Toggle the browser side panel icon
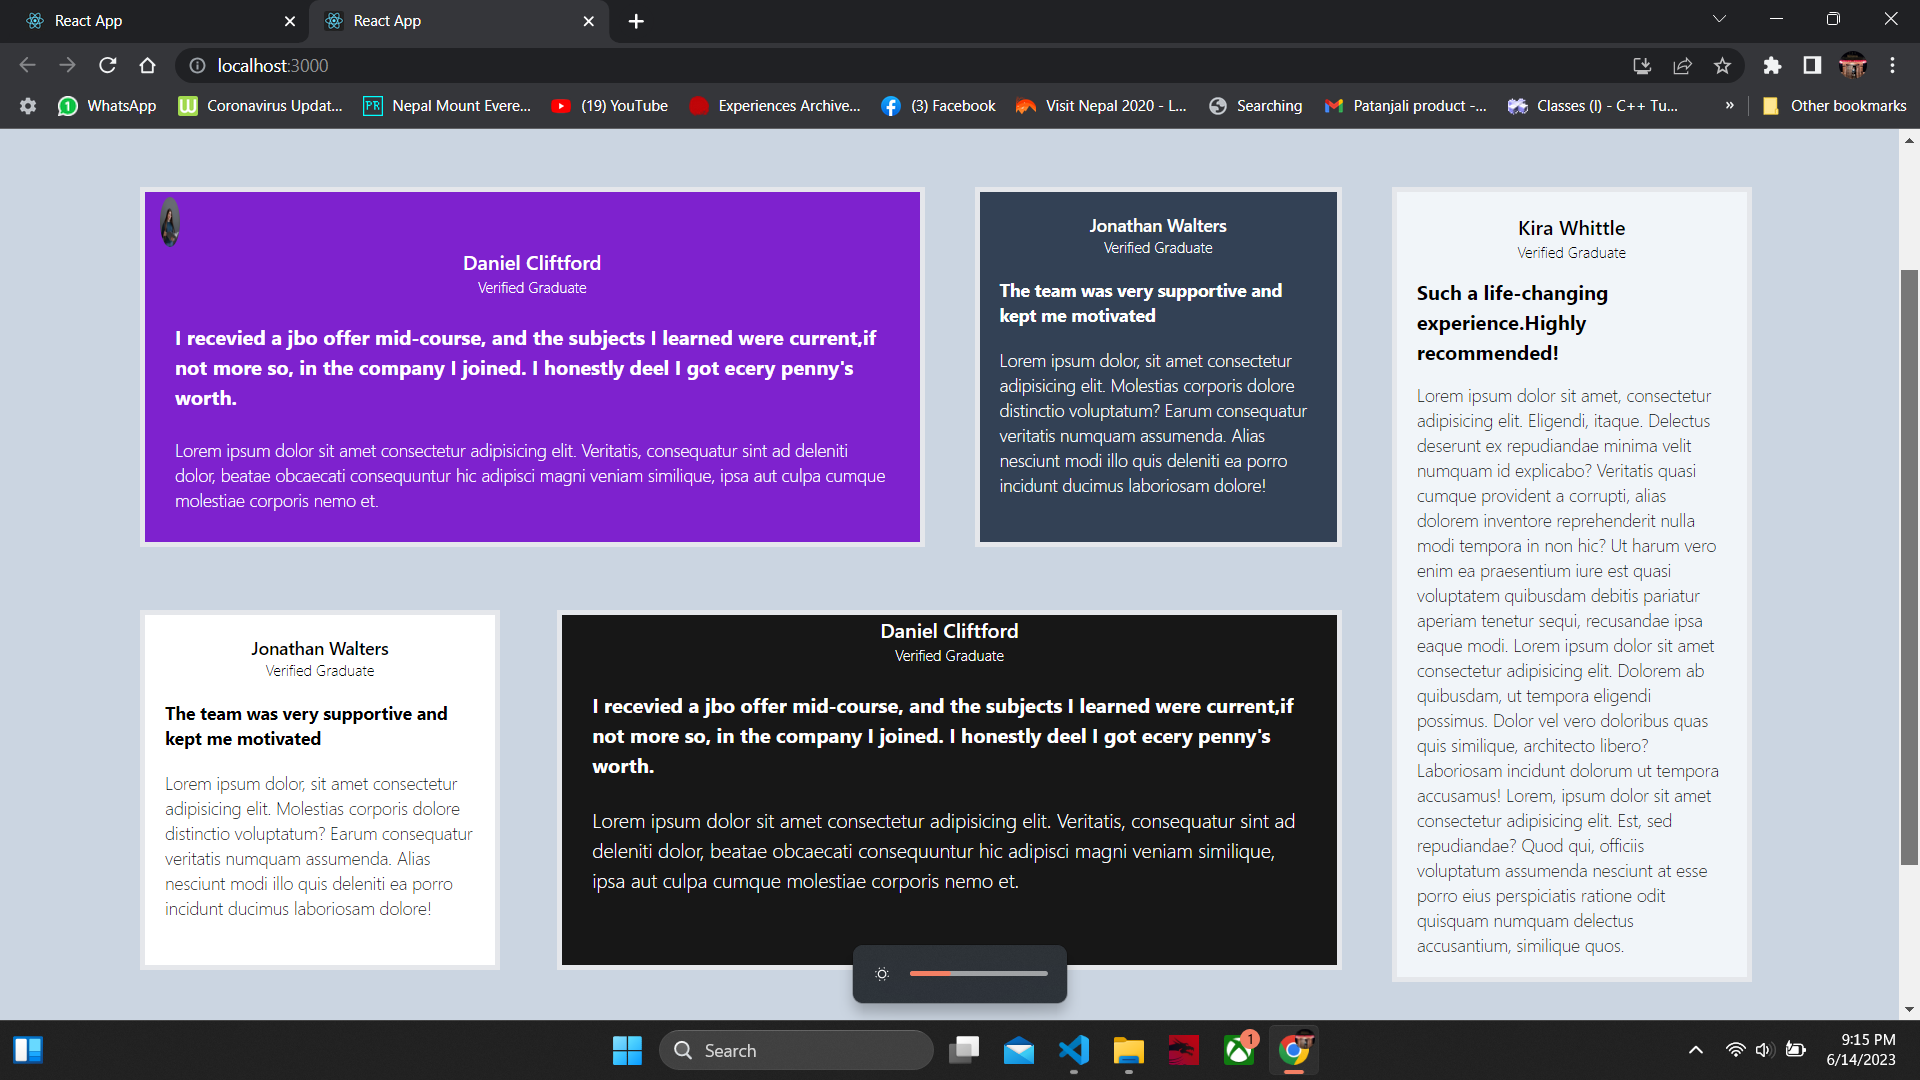Viewport: 1920px width, 1080px height. tap(1812, 65)
